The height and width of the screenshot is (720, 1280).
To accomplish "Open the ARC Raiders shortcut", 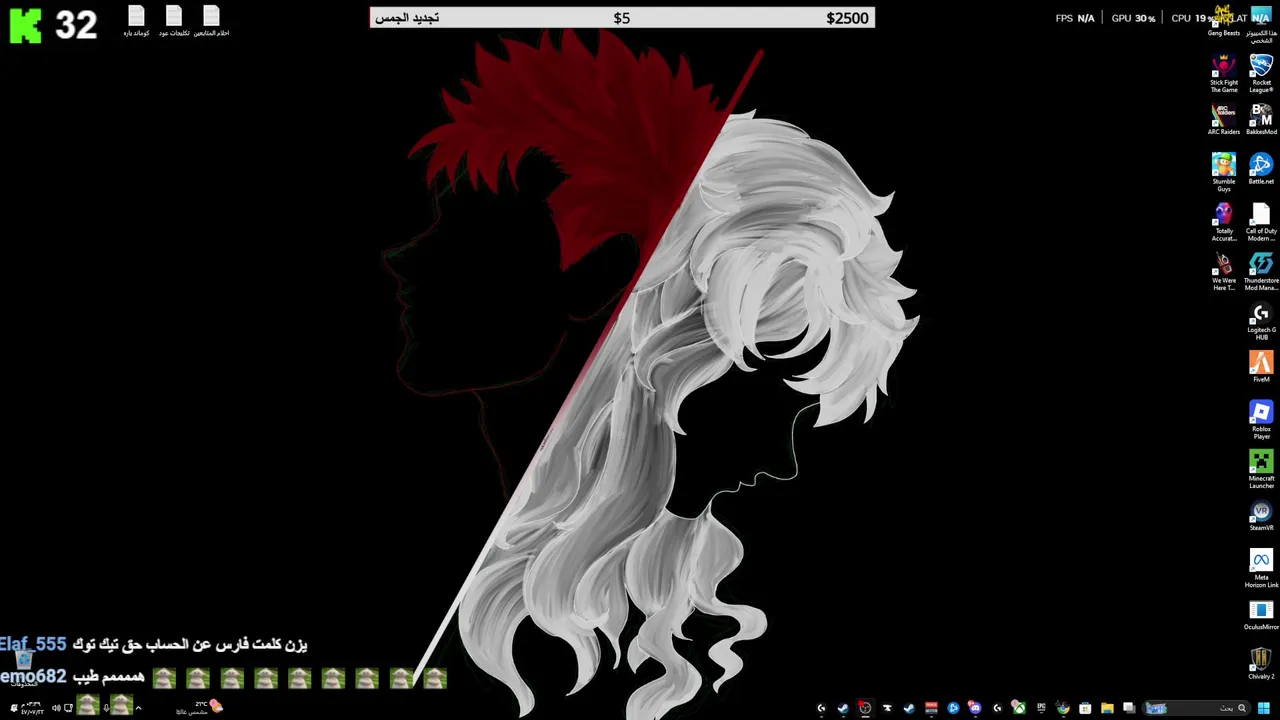I will coord(1223,120).
